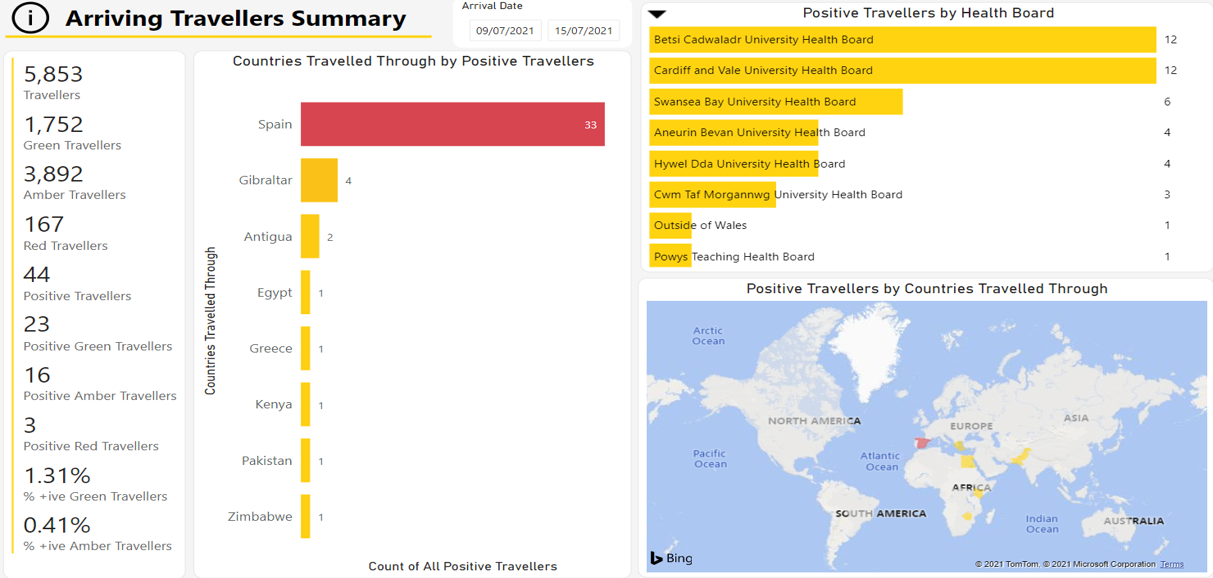This screenshot has height=578, width=1213.
Task: Select the Cardiff and Vale University Health Board bar
Action: [x=902, y=70]
